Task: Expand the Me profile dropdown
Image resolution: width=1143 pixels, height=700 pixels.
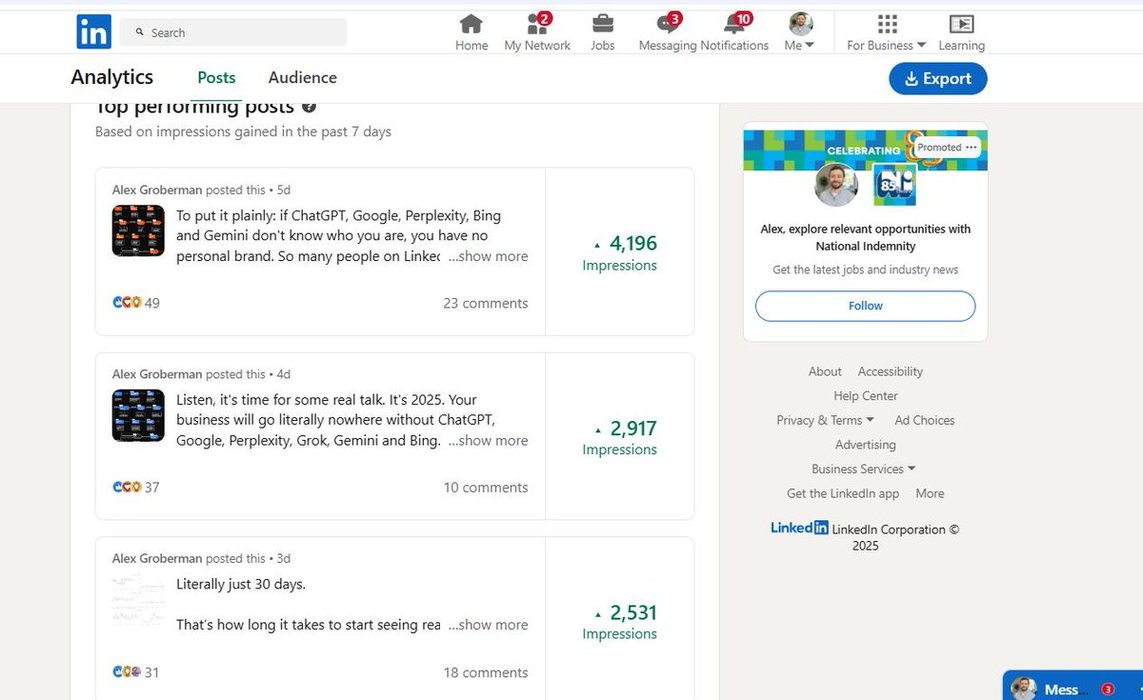Action: point(800,32)
